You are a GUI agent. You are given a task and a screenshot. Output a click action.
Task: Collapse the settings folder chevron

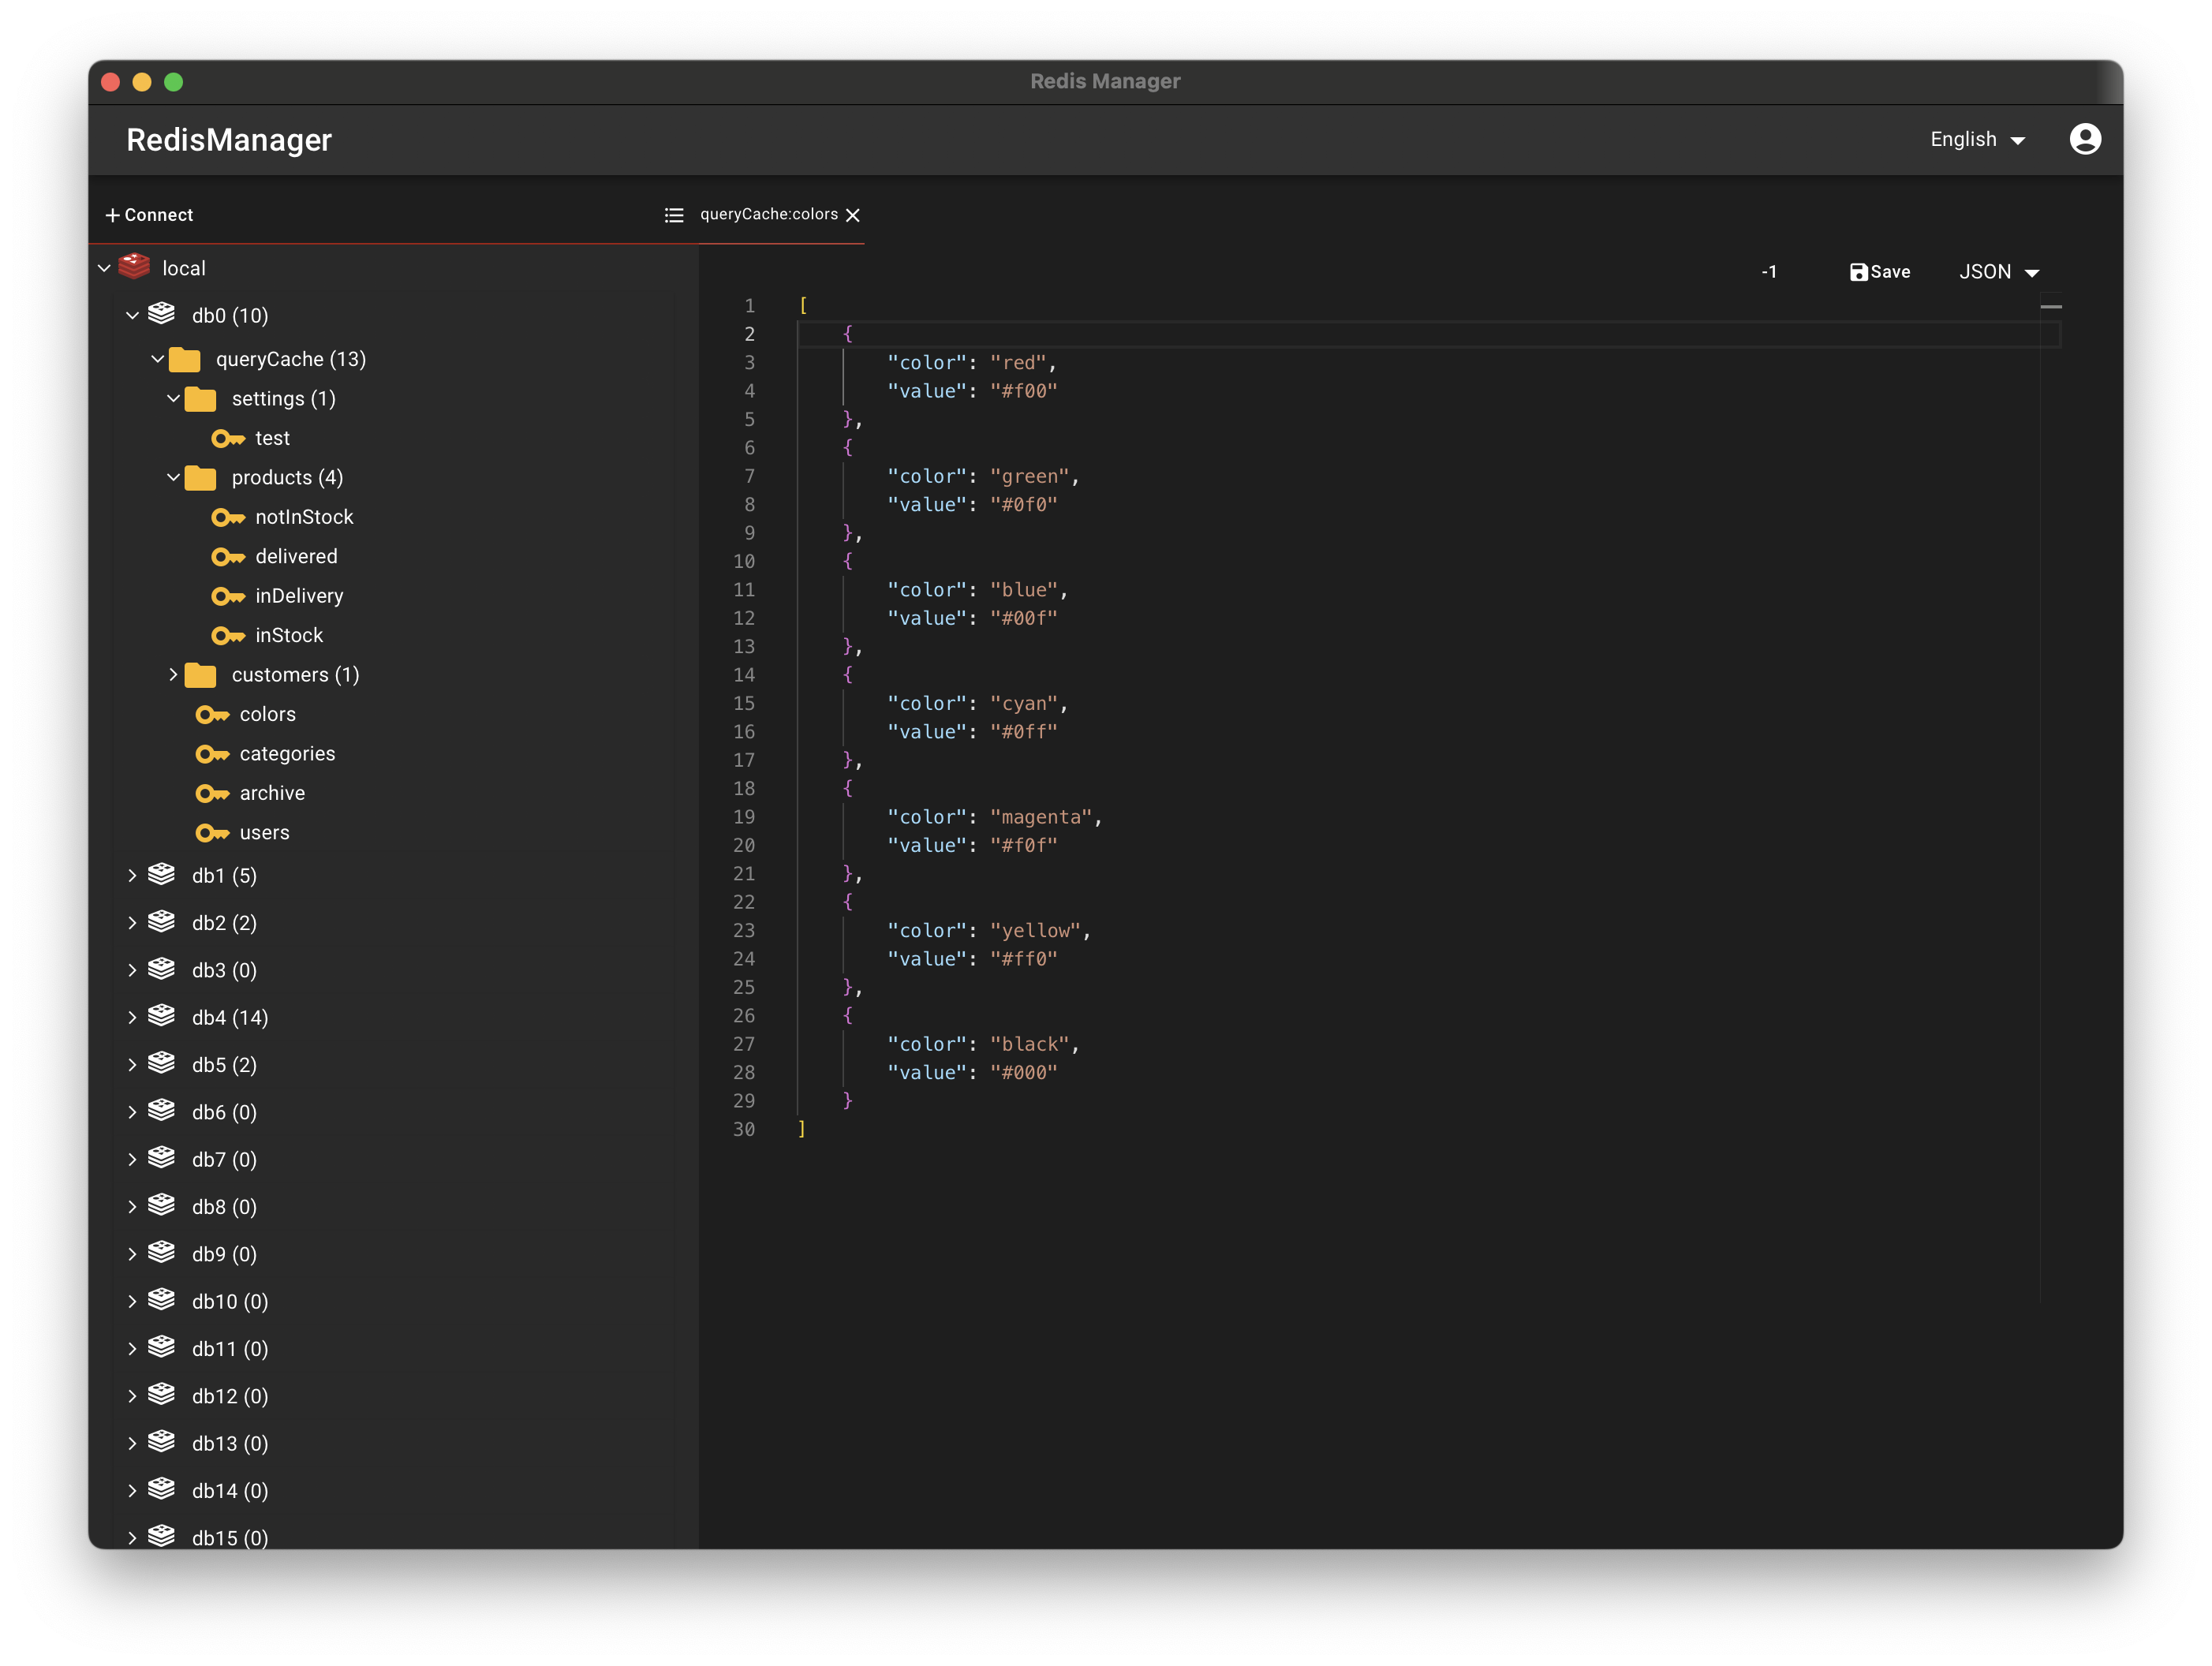point(173,398)
